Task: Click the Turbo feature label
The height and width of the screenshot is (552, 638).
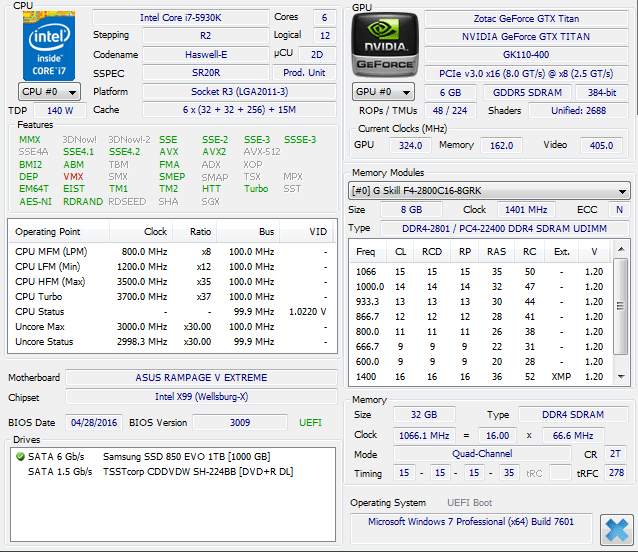Action: coord(256,189)
